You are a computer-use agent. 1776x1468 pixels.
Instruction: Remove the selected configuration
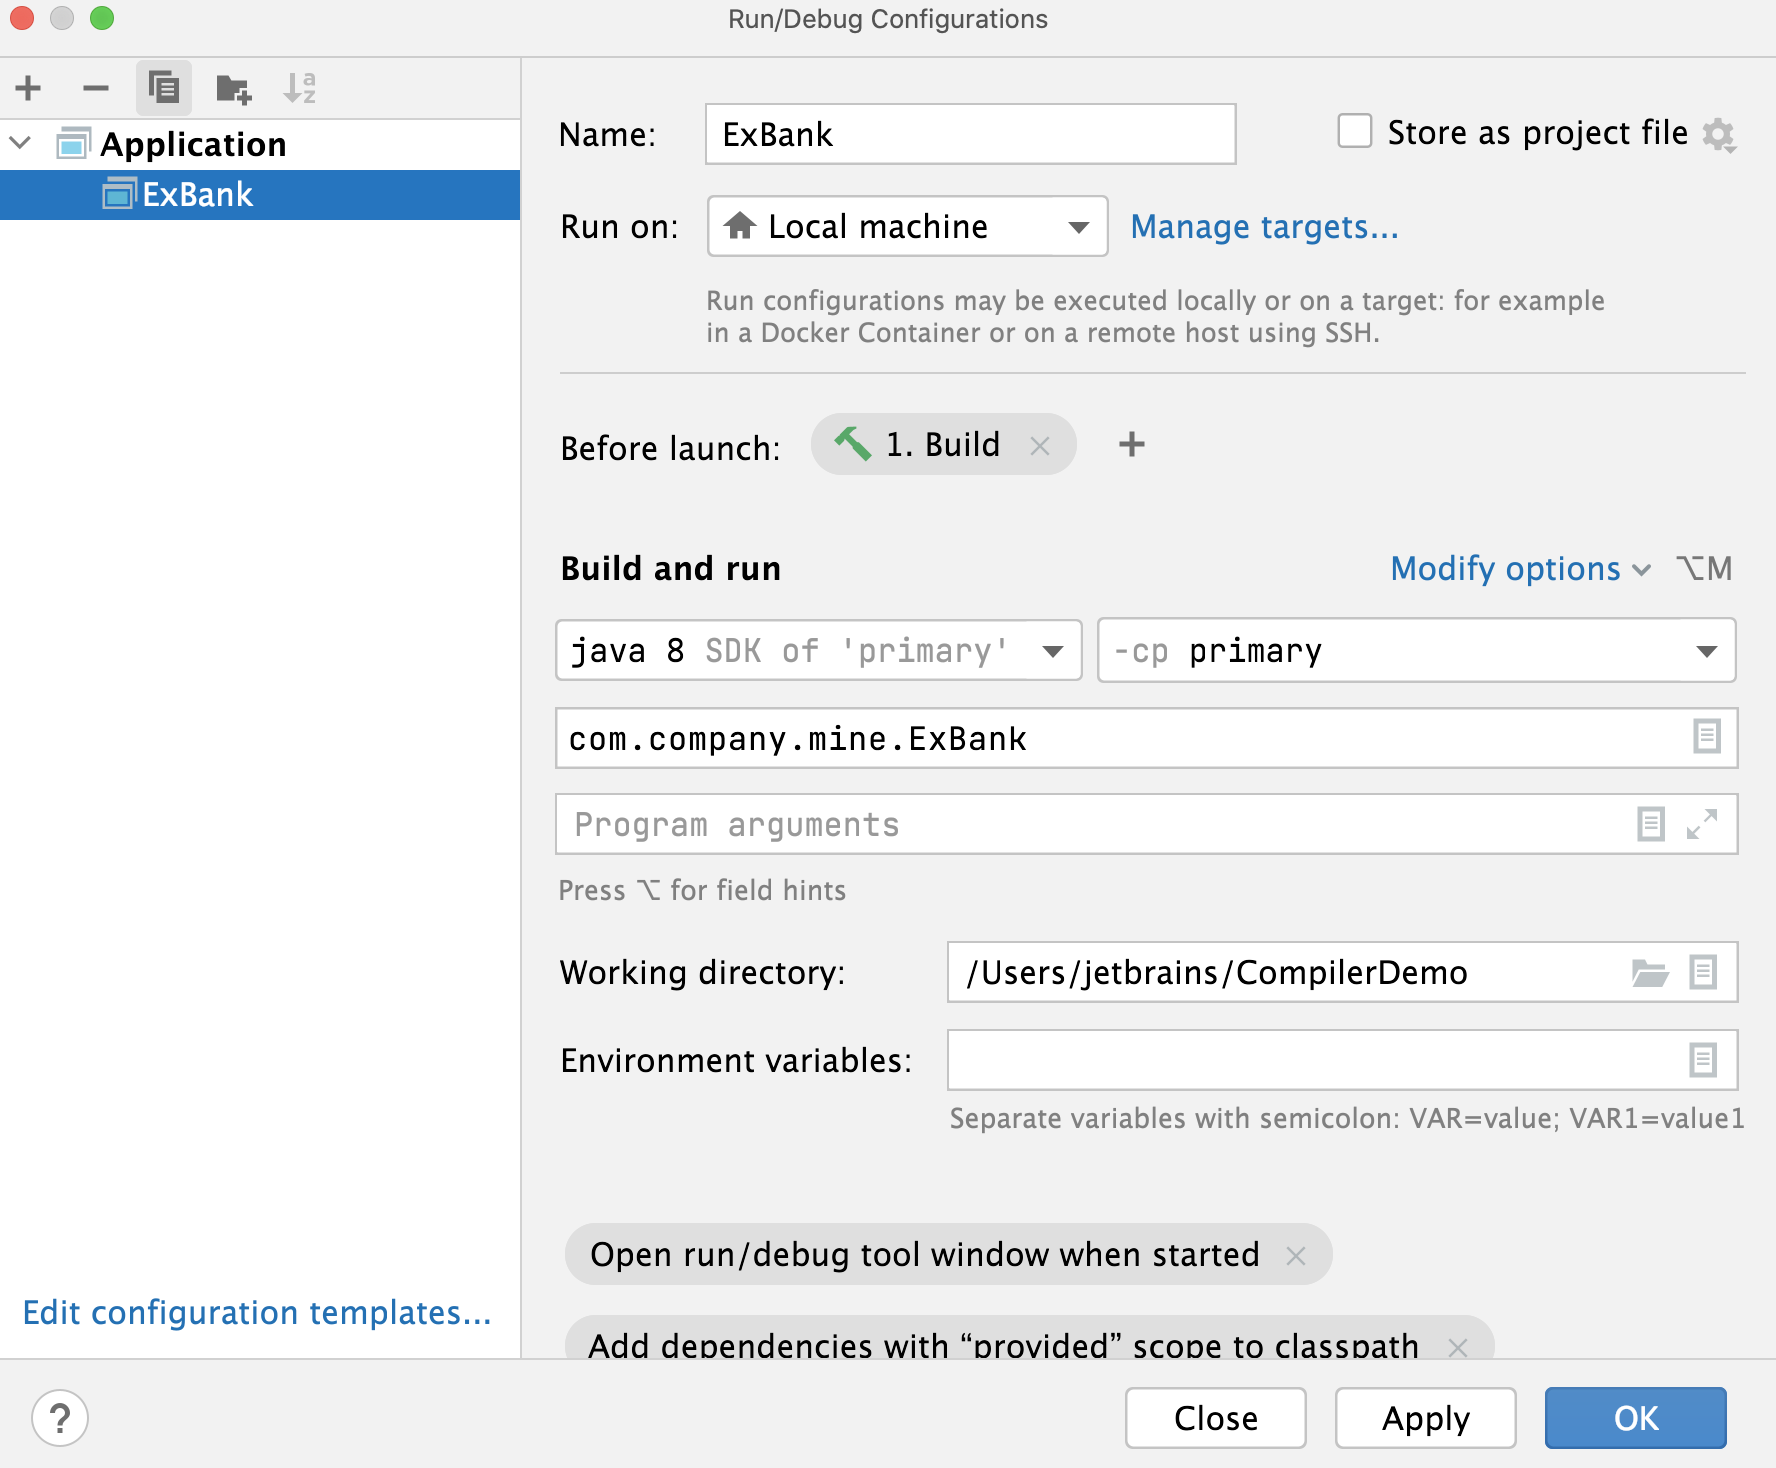(x=96, y=88)
